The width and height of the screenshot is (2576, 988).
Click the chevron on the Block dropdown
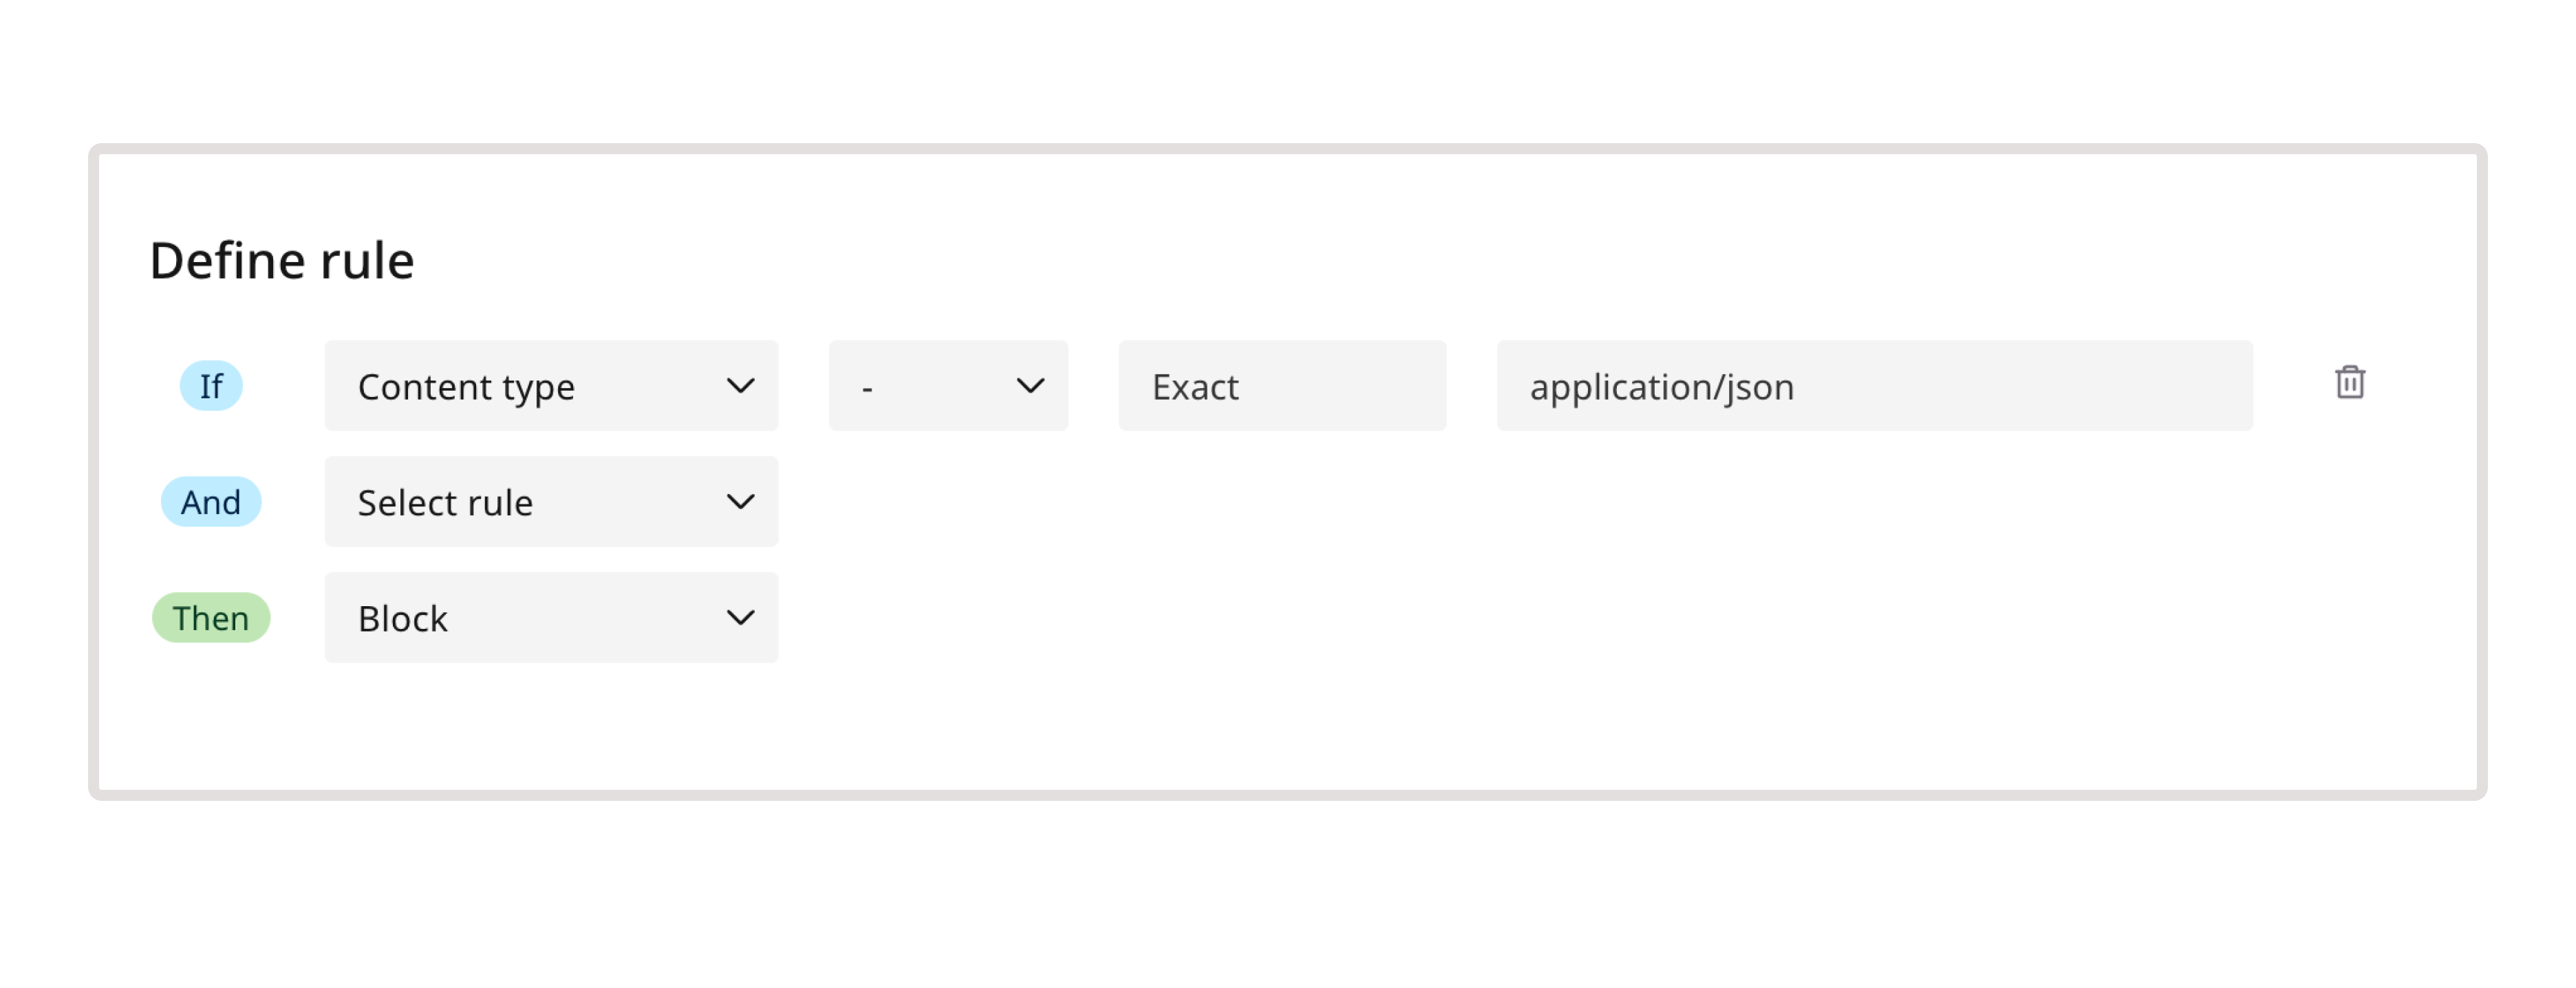pyautogui.click(x=740, y=618)
